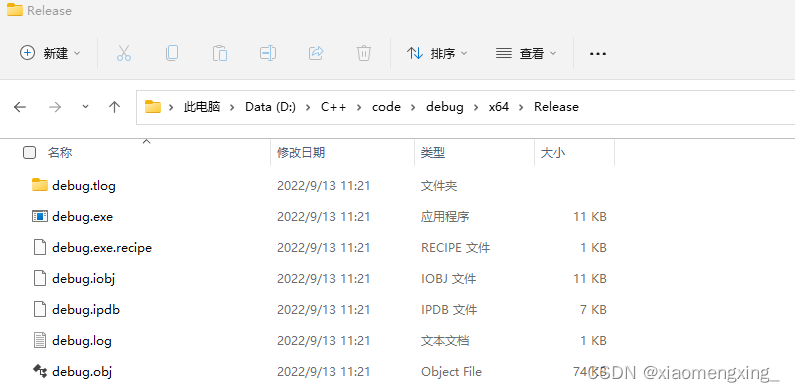The image size is (795, 392).
Task: Sort by 大小 column header
Action: click(x=553, y=153)
